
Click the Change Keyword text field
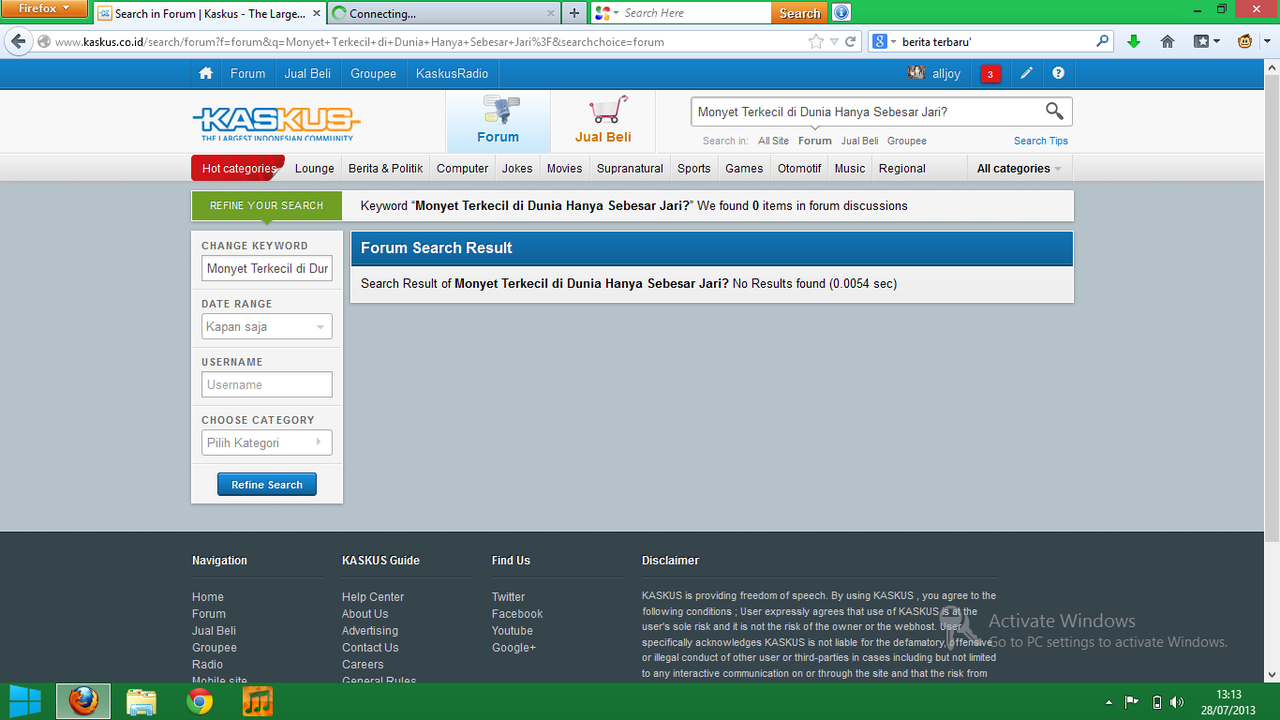[x=267, y=268]
